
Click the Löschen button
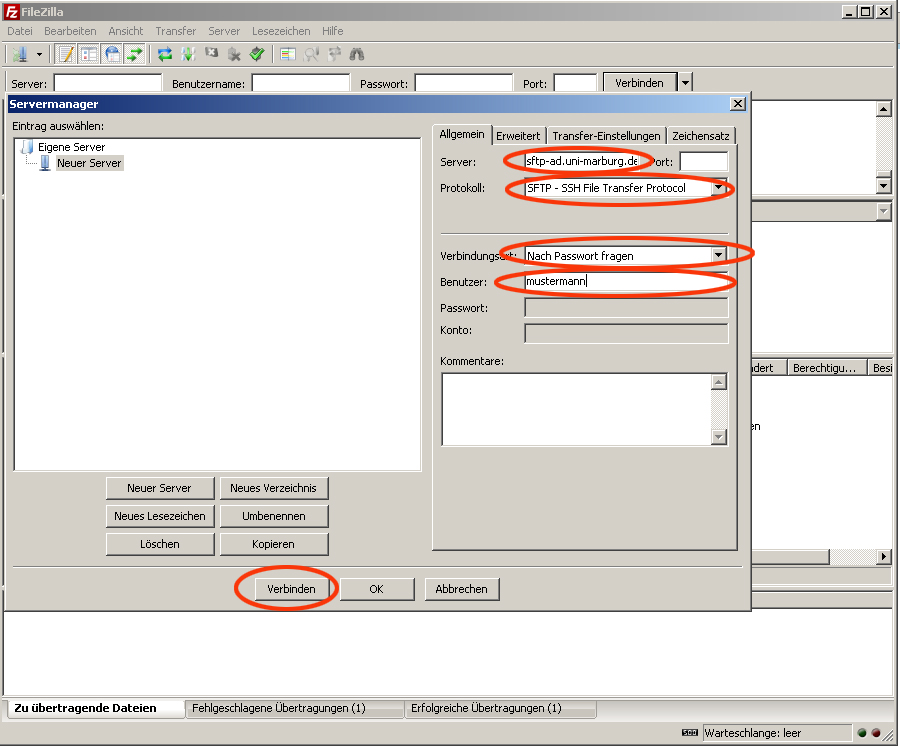pos(160,544)
